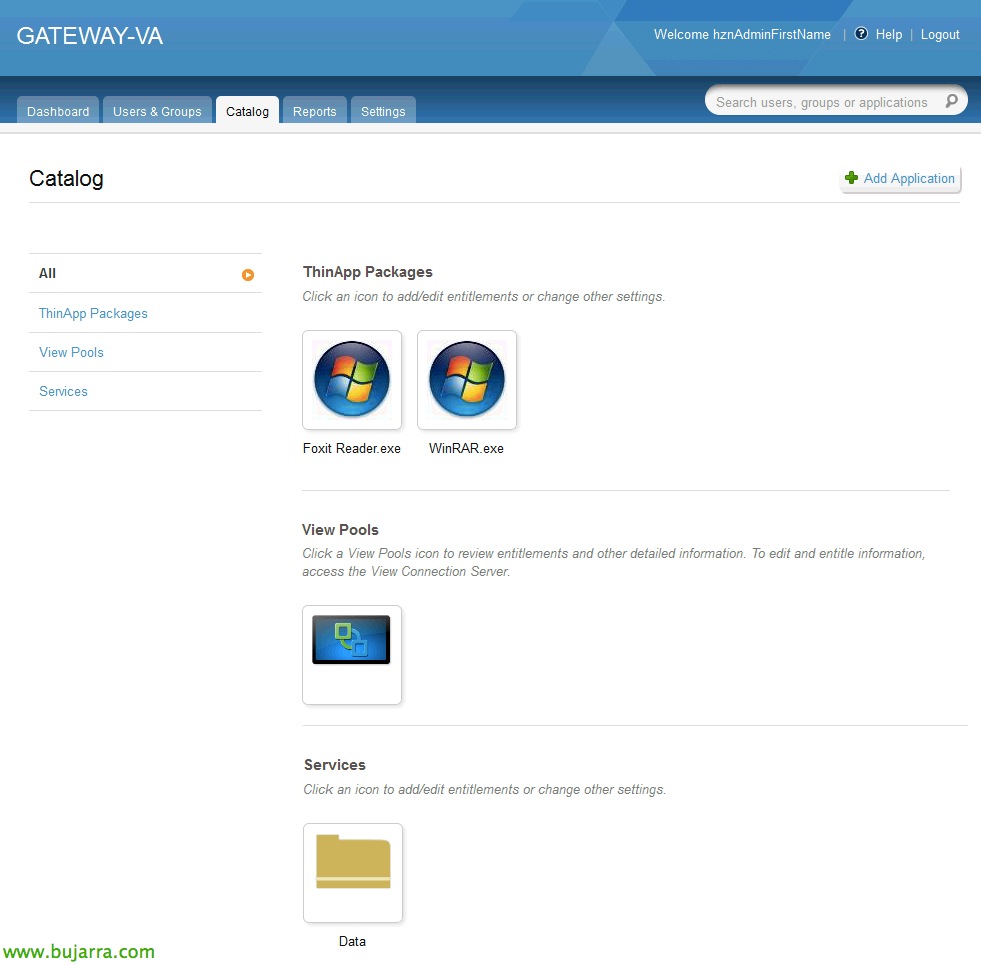The width and height of the screenshot is (981, 965).
Task: Open the Users & Groups tab
Action: coord(157,111)
